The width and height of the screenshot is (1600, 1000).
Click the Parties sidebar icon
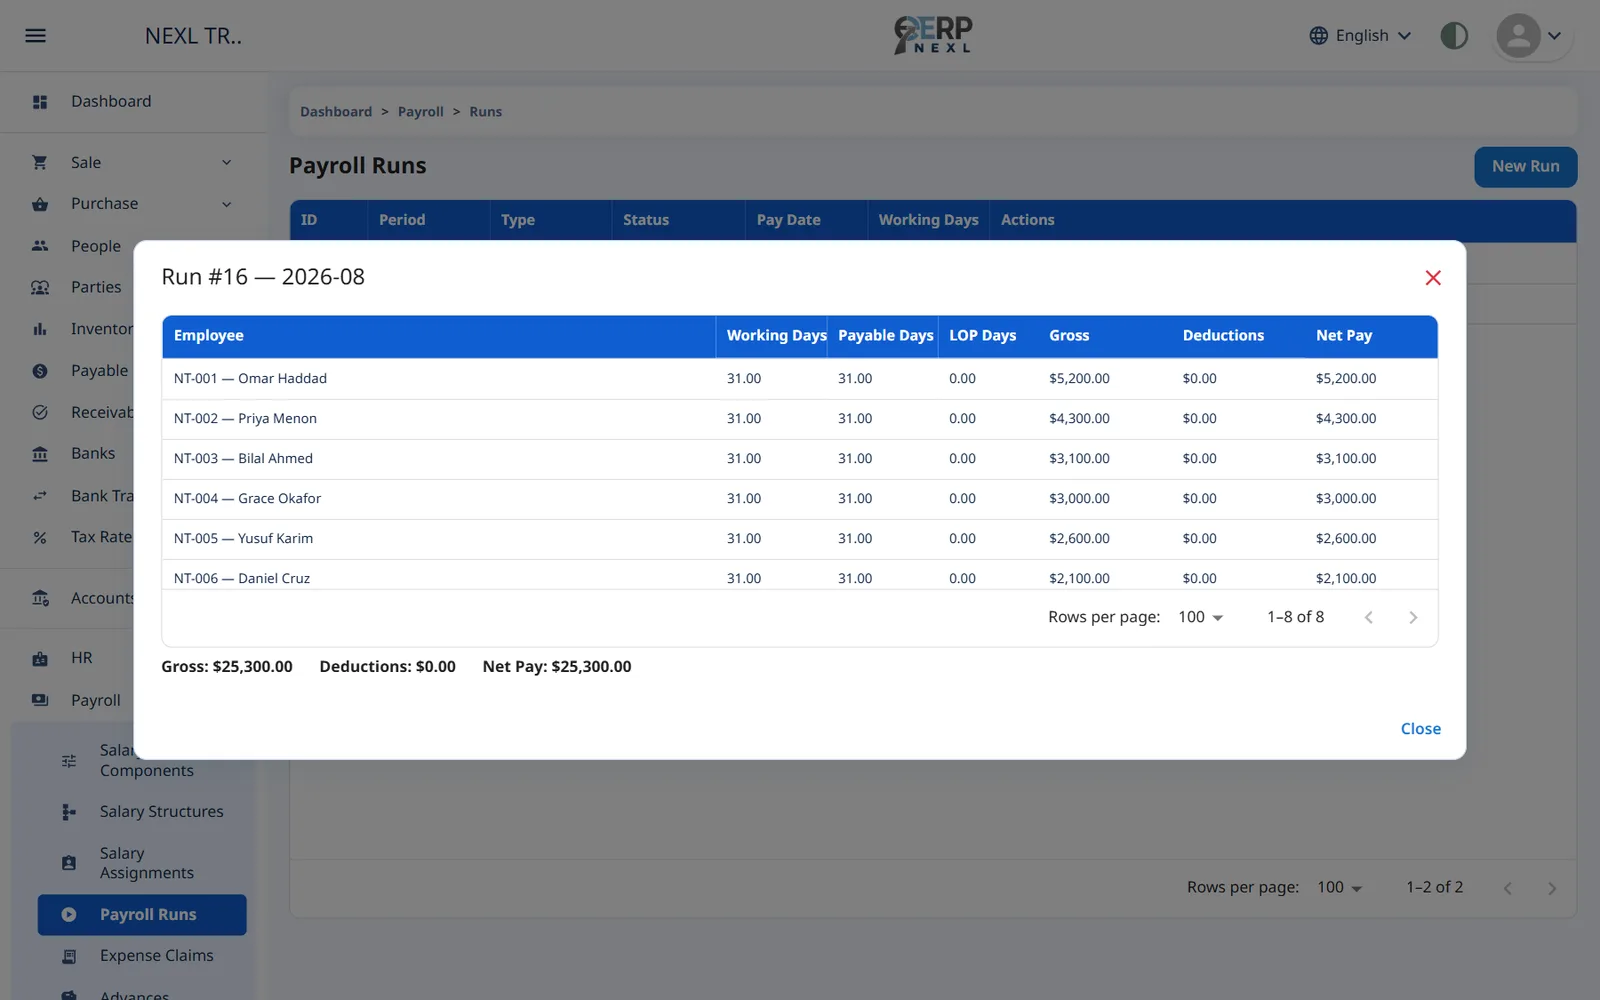click(40, 287)
